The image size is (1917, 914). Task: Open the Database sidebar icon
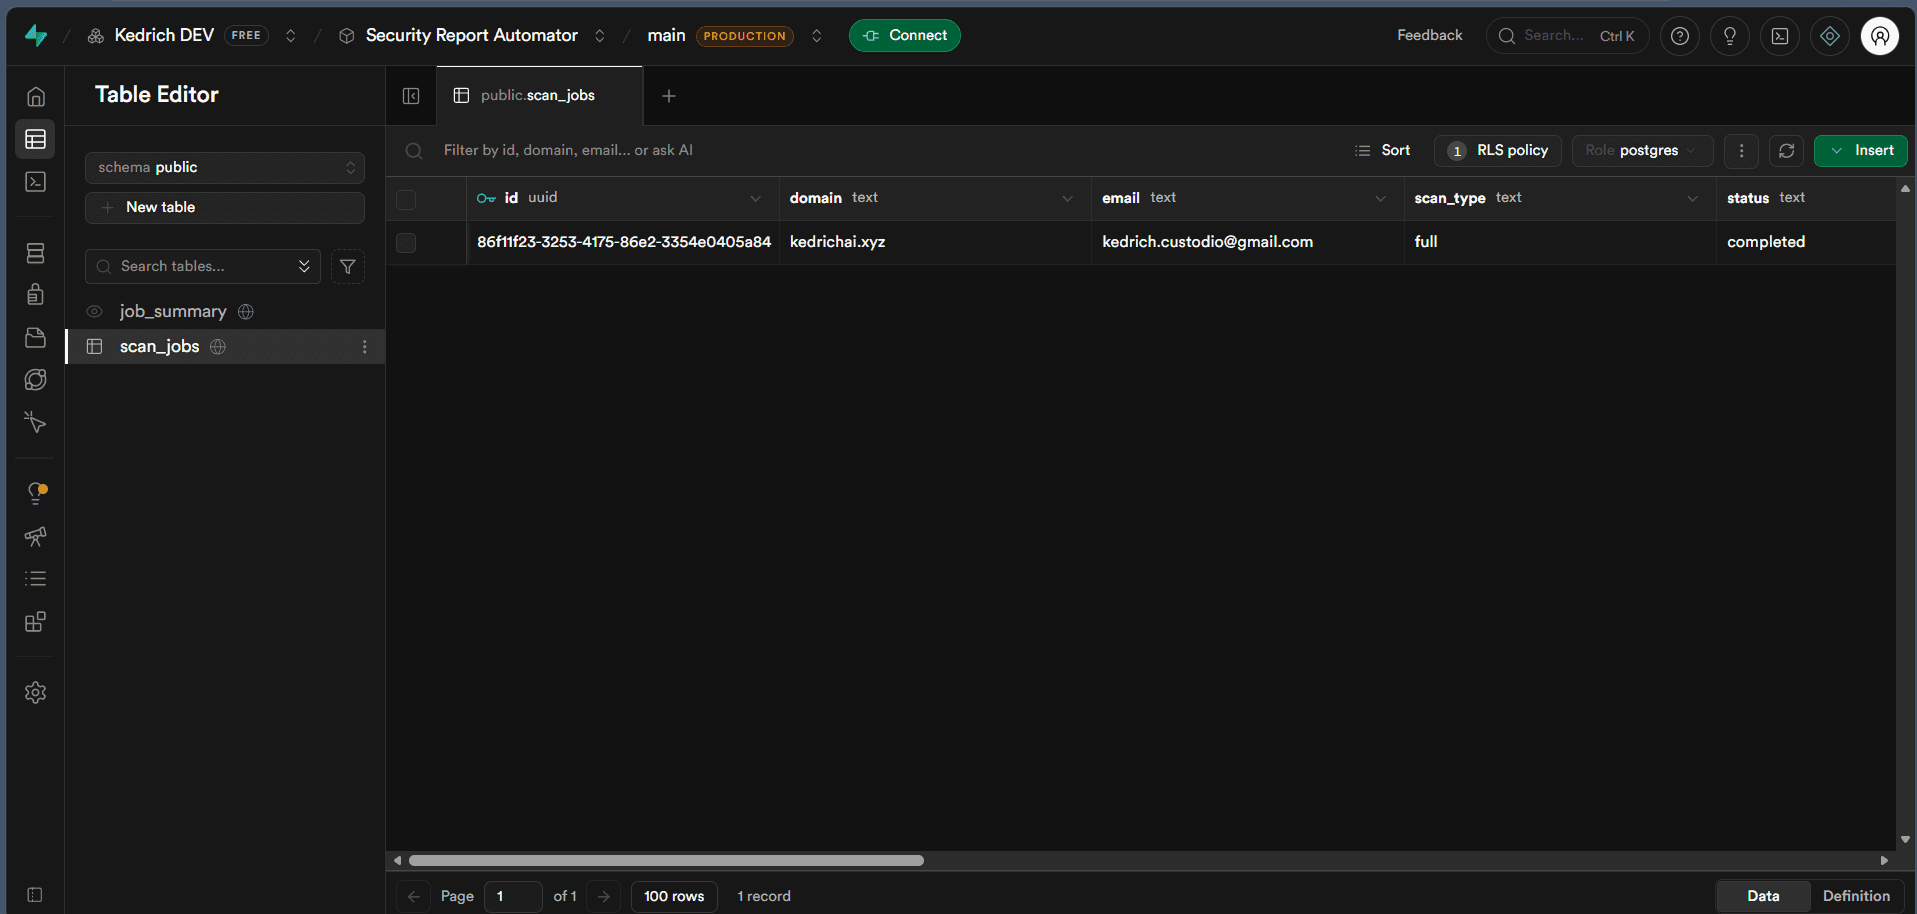(36, 253)
